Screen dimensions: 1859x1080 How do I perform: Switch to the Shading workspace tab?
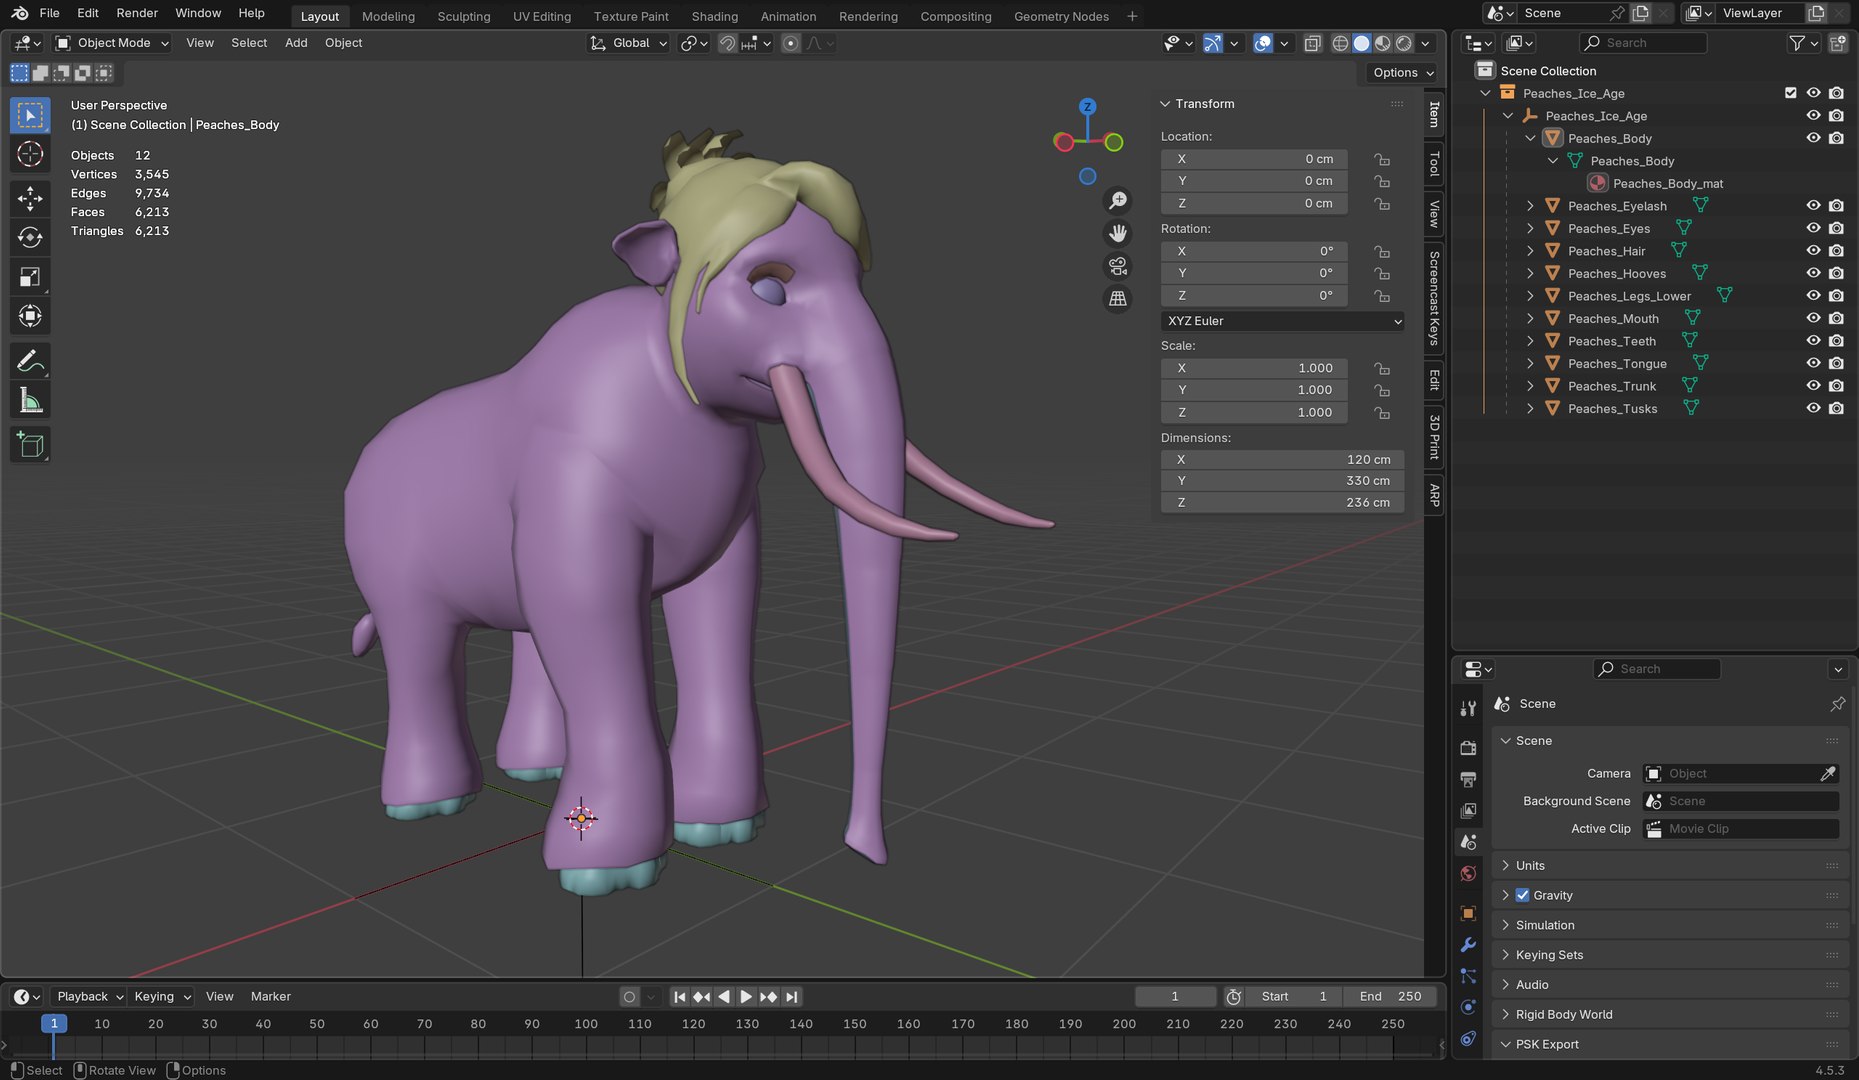click(x=715, y=16)
